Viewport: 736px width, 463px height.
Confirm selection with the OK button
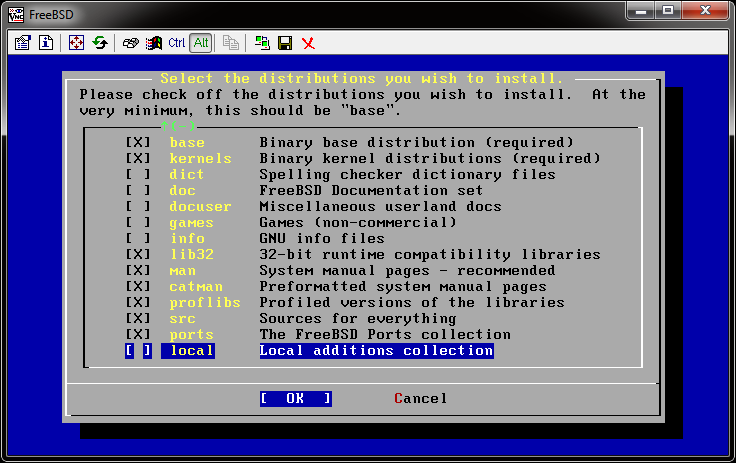point(296,399)
